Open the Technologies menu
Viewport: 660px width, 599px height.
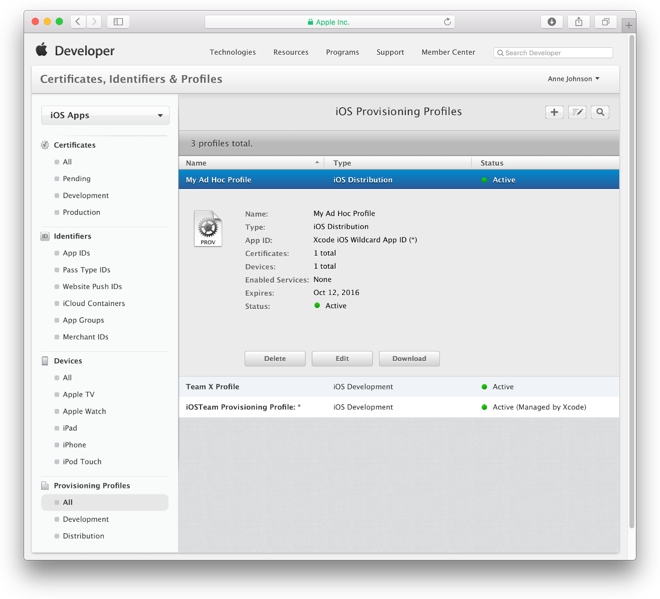point(233,52)
